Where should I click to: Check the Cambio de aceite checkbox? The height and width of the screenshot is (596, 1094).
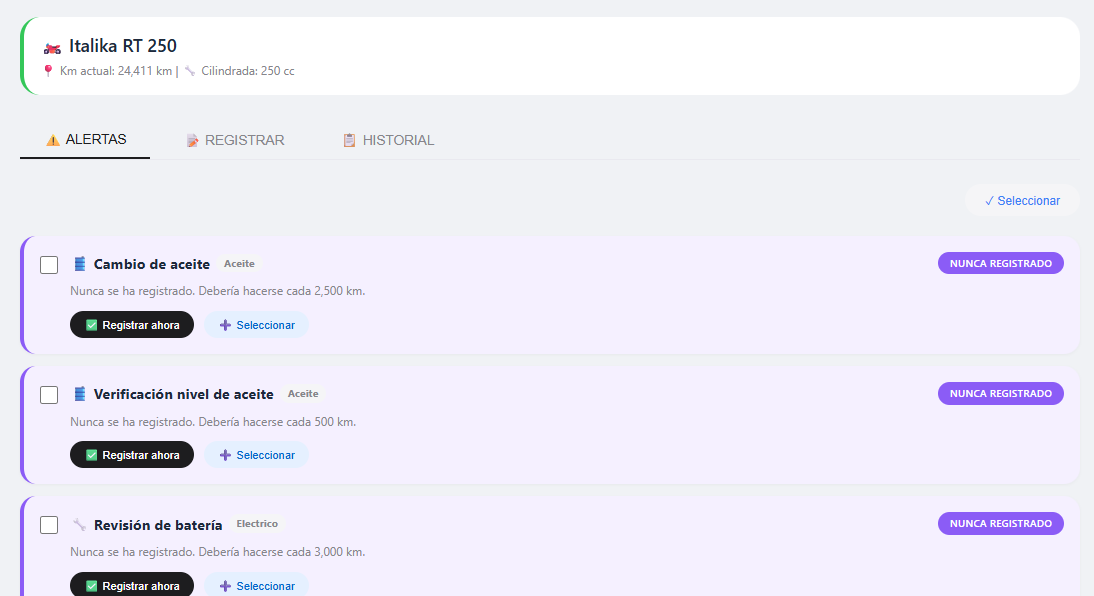pos(49,265)
